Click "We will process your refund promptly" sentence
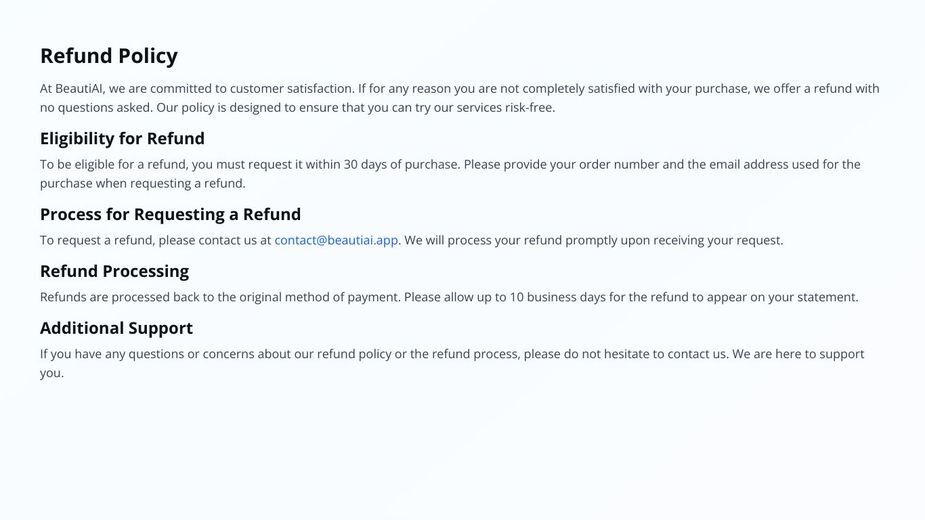This screenshot has height=520, width=925. point(511,240)
